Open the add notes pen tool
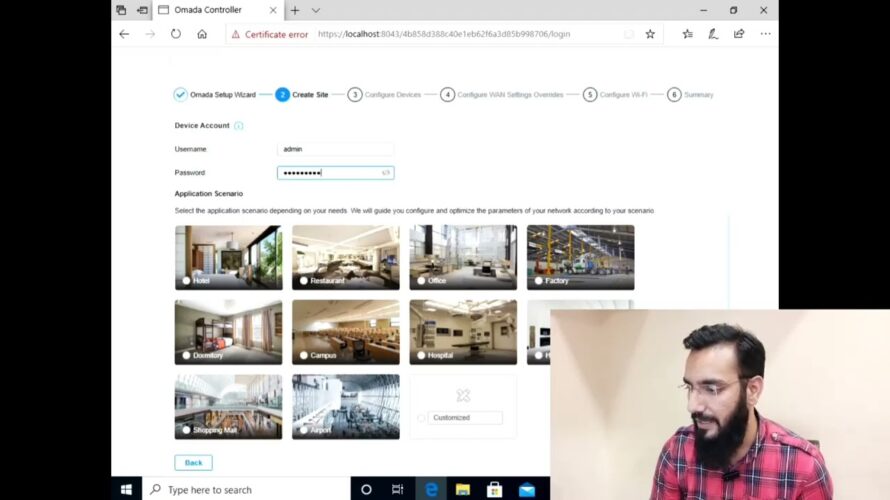This screenshot has width=890, height=500. click(x=713, y=34)
